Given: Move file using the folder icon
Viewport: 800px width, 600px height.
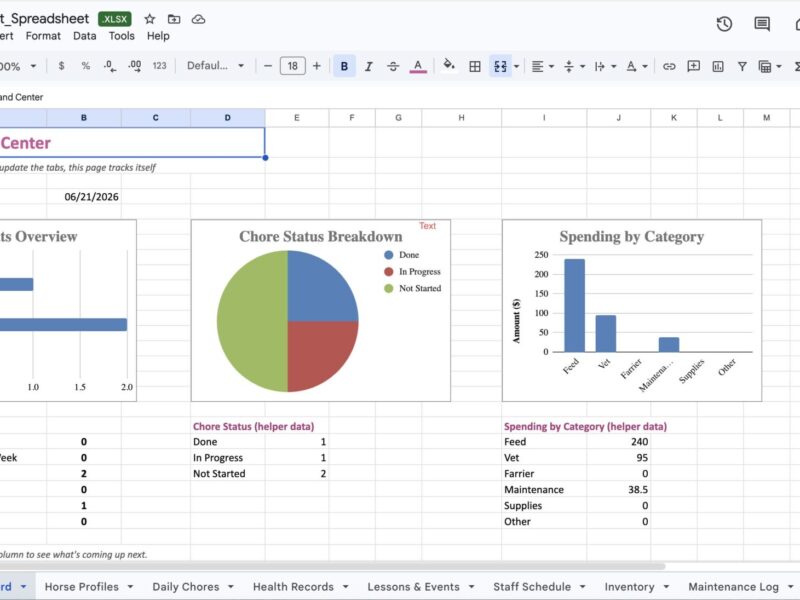Looking at the screenshot, I should [174, 19].
